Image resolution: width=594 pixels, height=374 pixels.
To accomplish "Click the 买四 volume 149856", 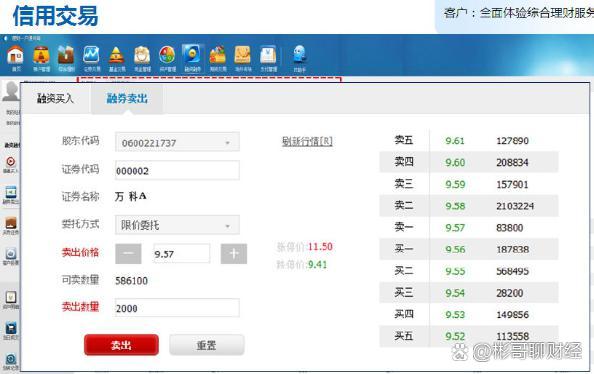I will 512,315.
